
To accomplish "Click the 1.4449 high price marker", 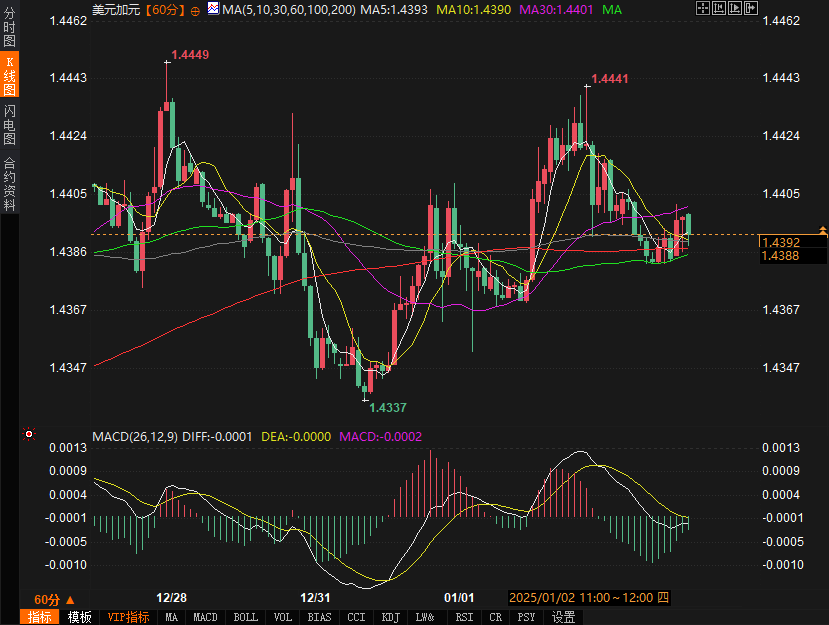I will pos(190,55).
